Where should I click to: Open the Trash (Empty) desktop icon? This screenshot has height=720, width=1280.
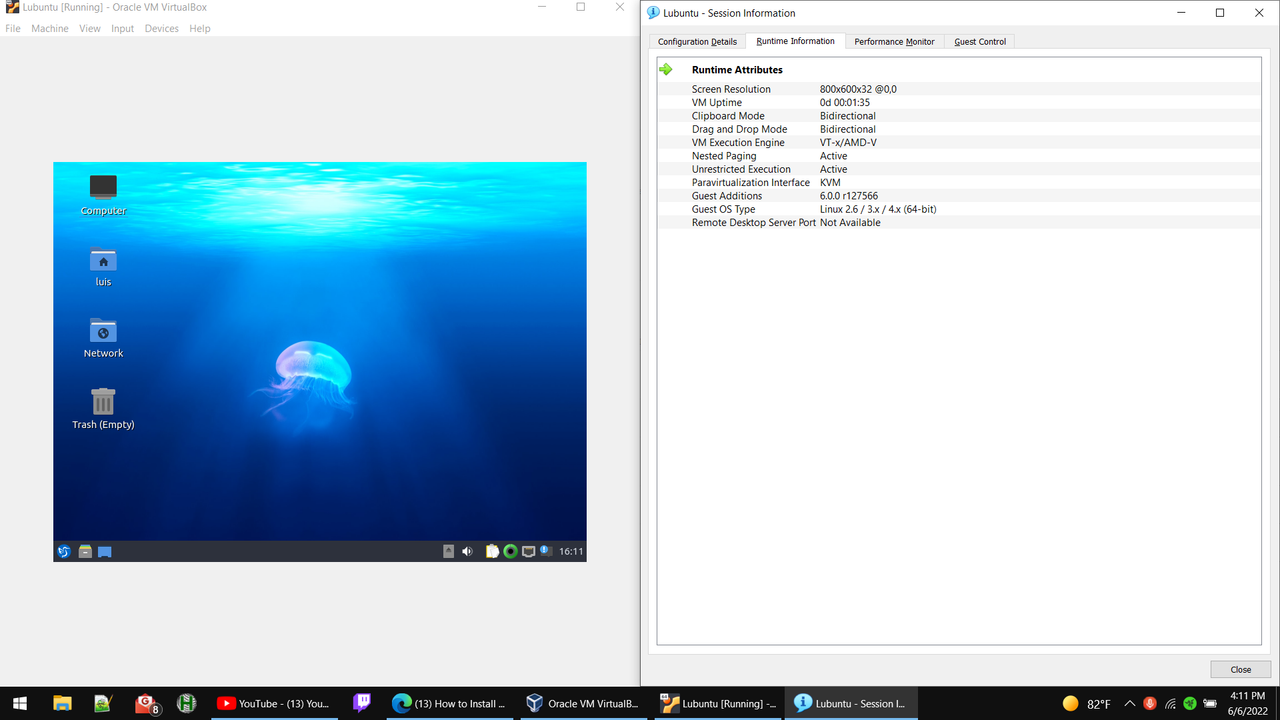pyautogui.click(x=102, y=404)
